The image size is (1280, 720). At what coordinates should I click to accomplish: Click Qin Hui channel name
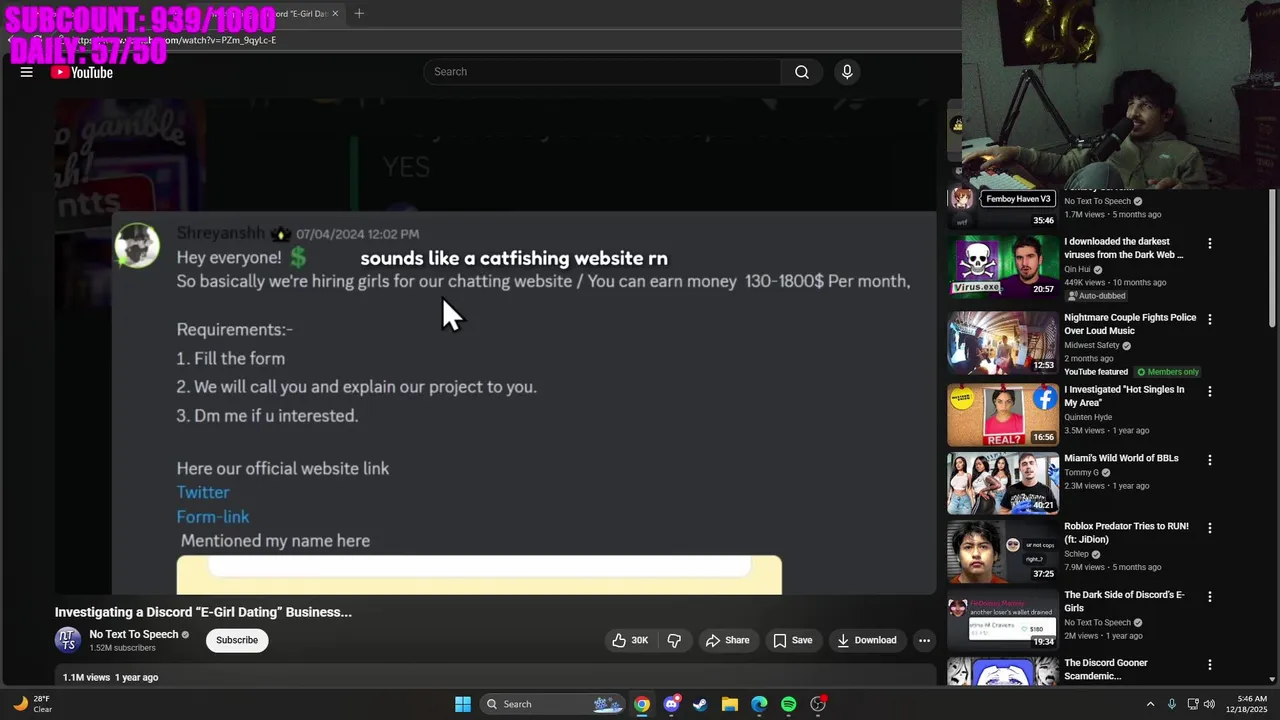pyautogui.click(x=1077, y=269)
